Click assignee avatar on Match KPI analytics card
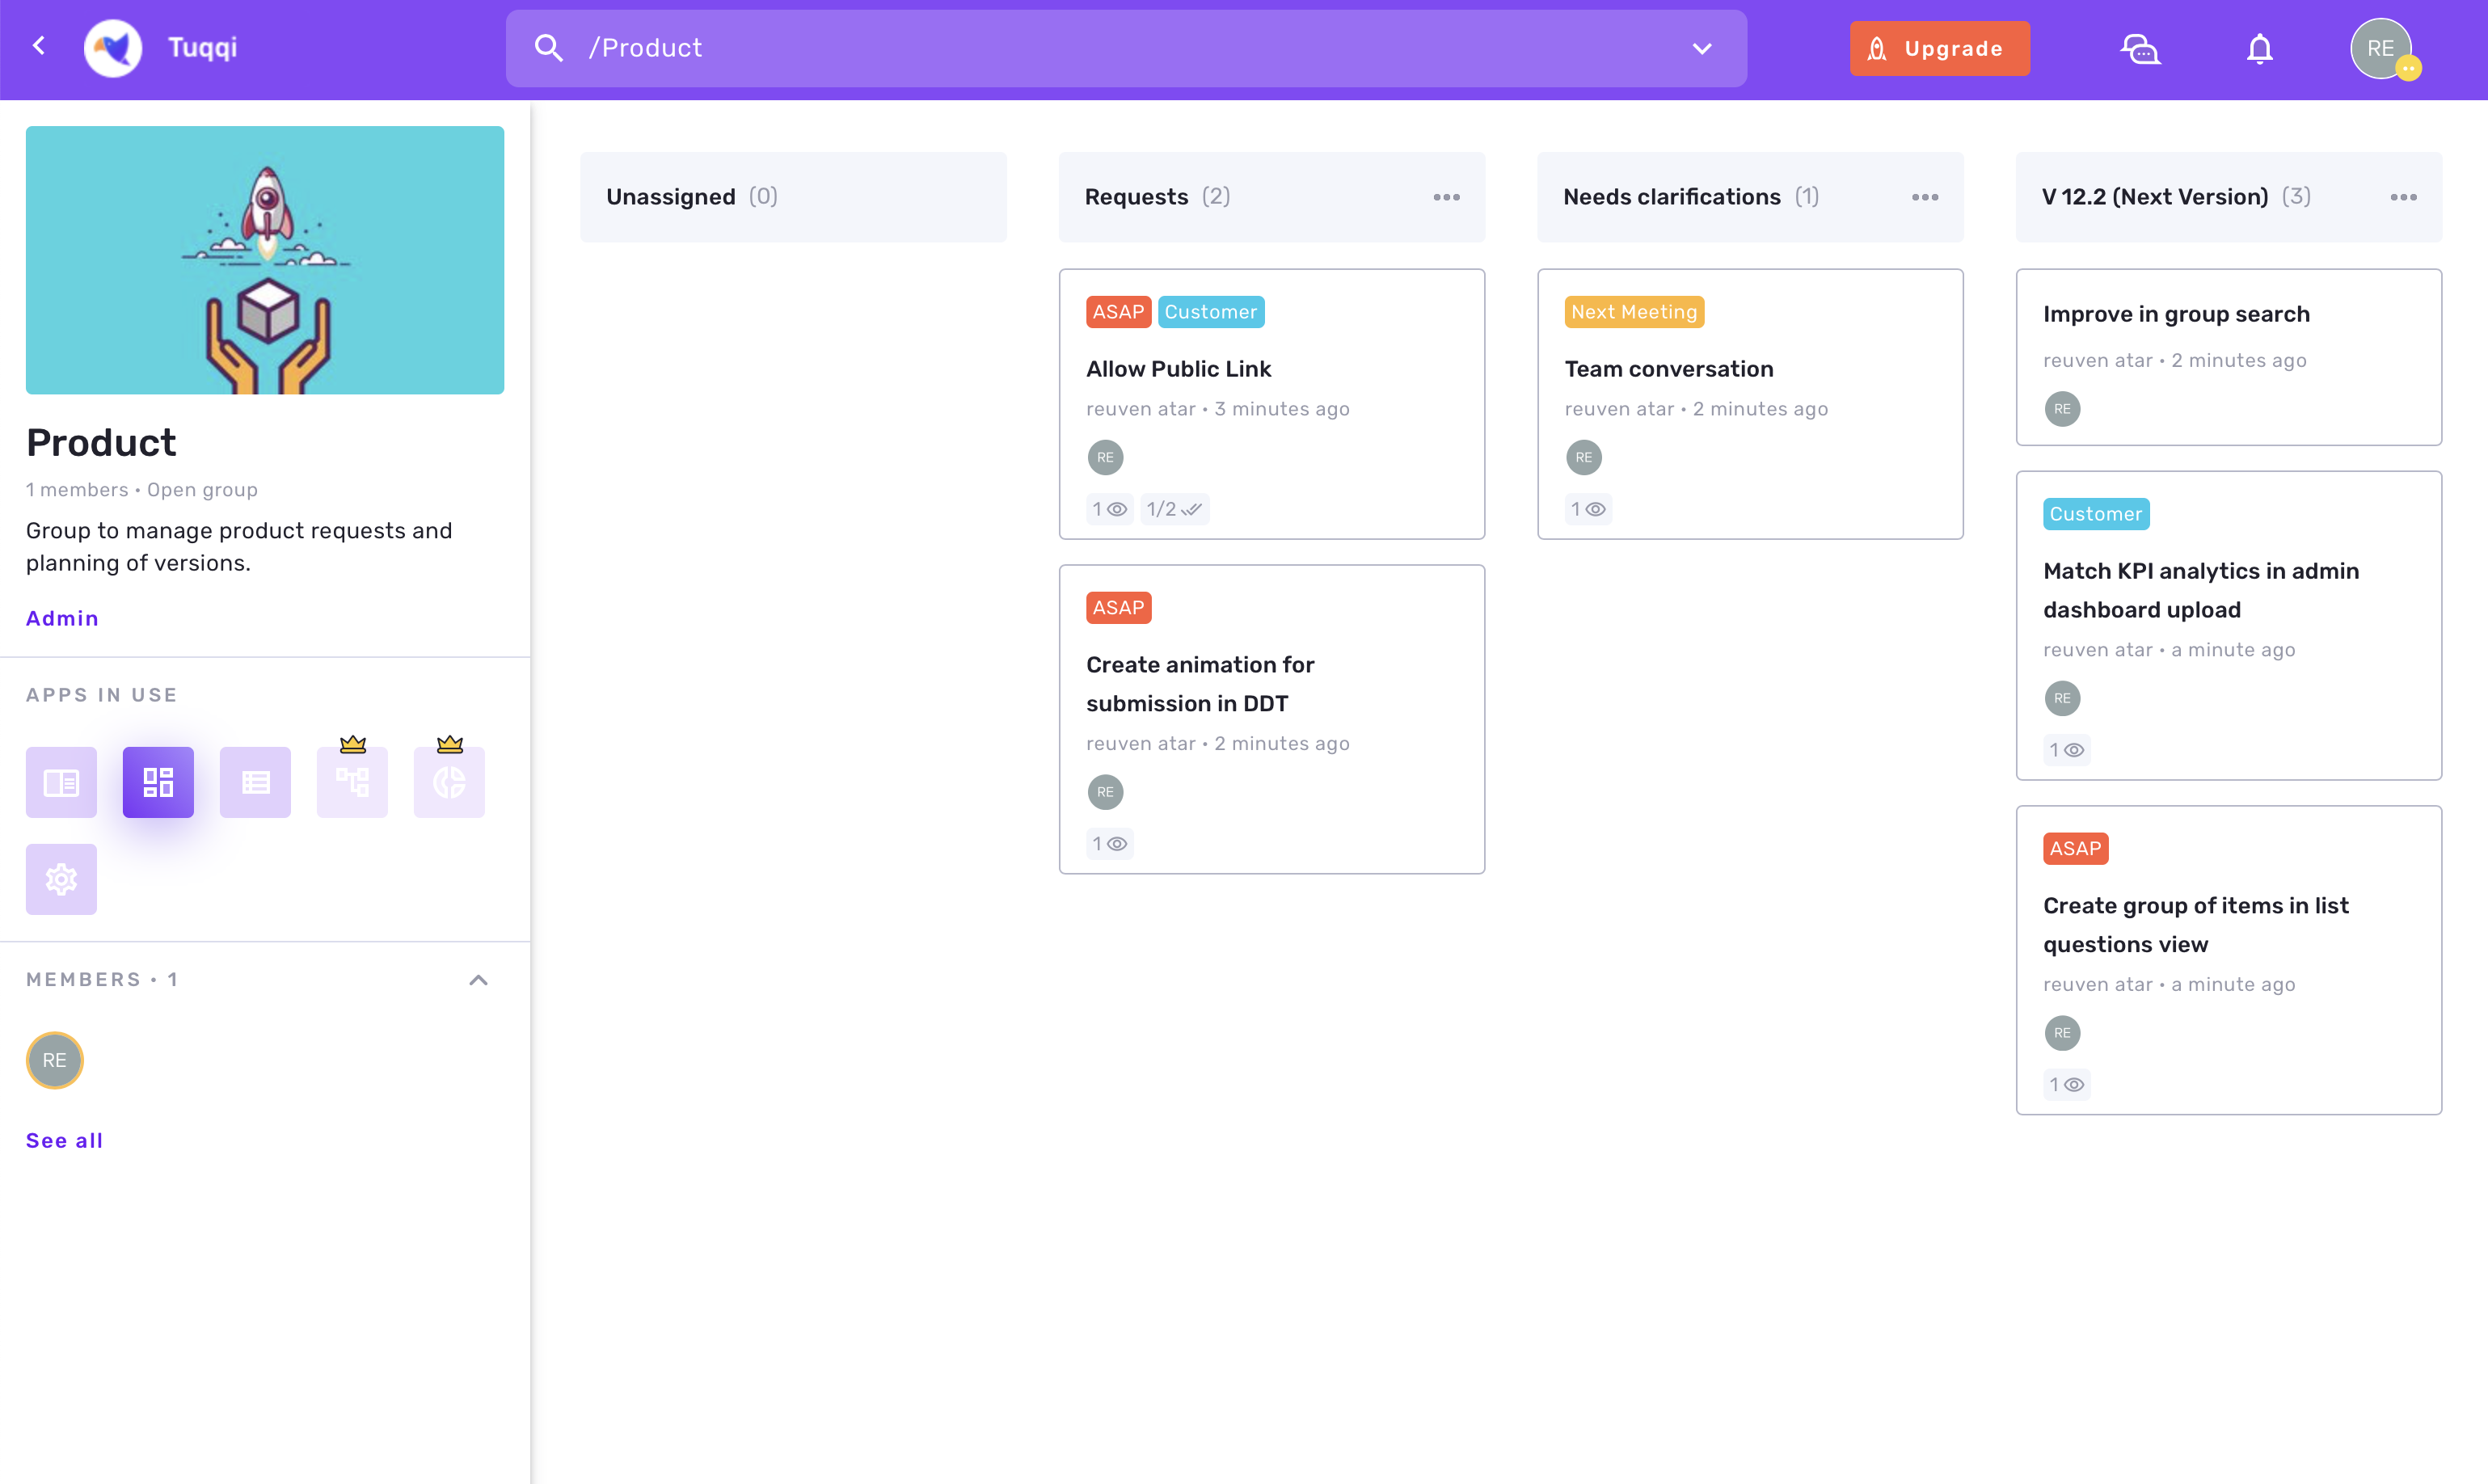 click(x=2062, y=698)
